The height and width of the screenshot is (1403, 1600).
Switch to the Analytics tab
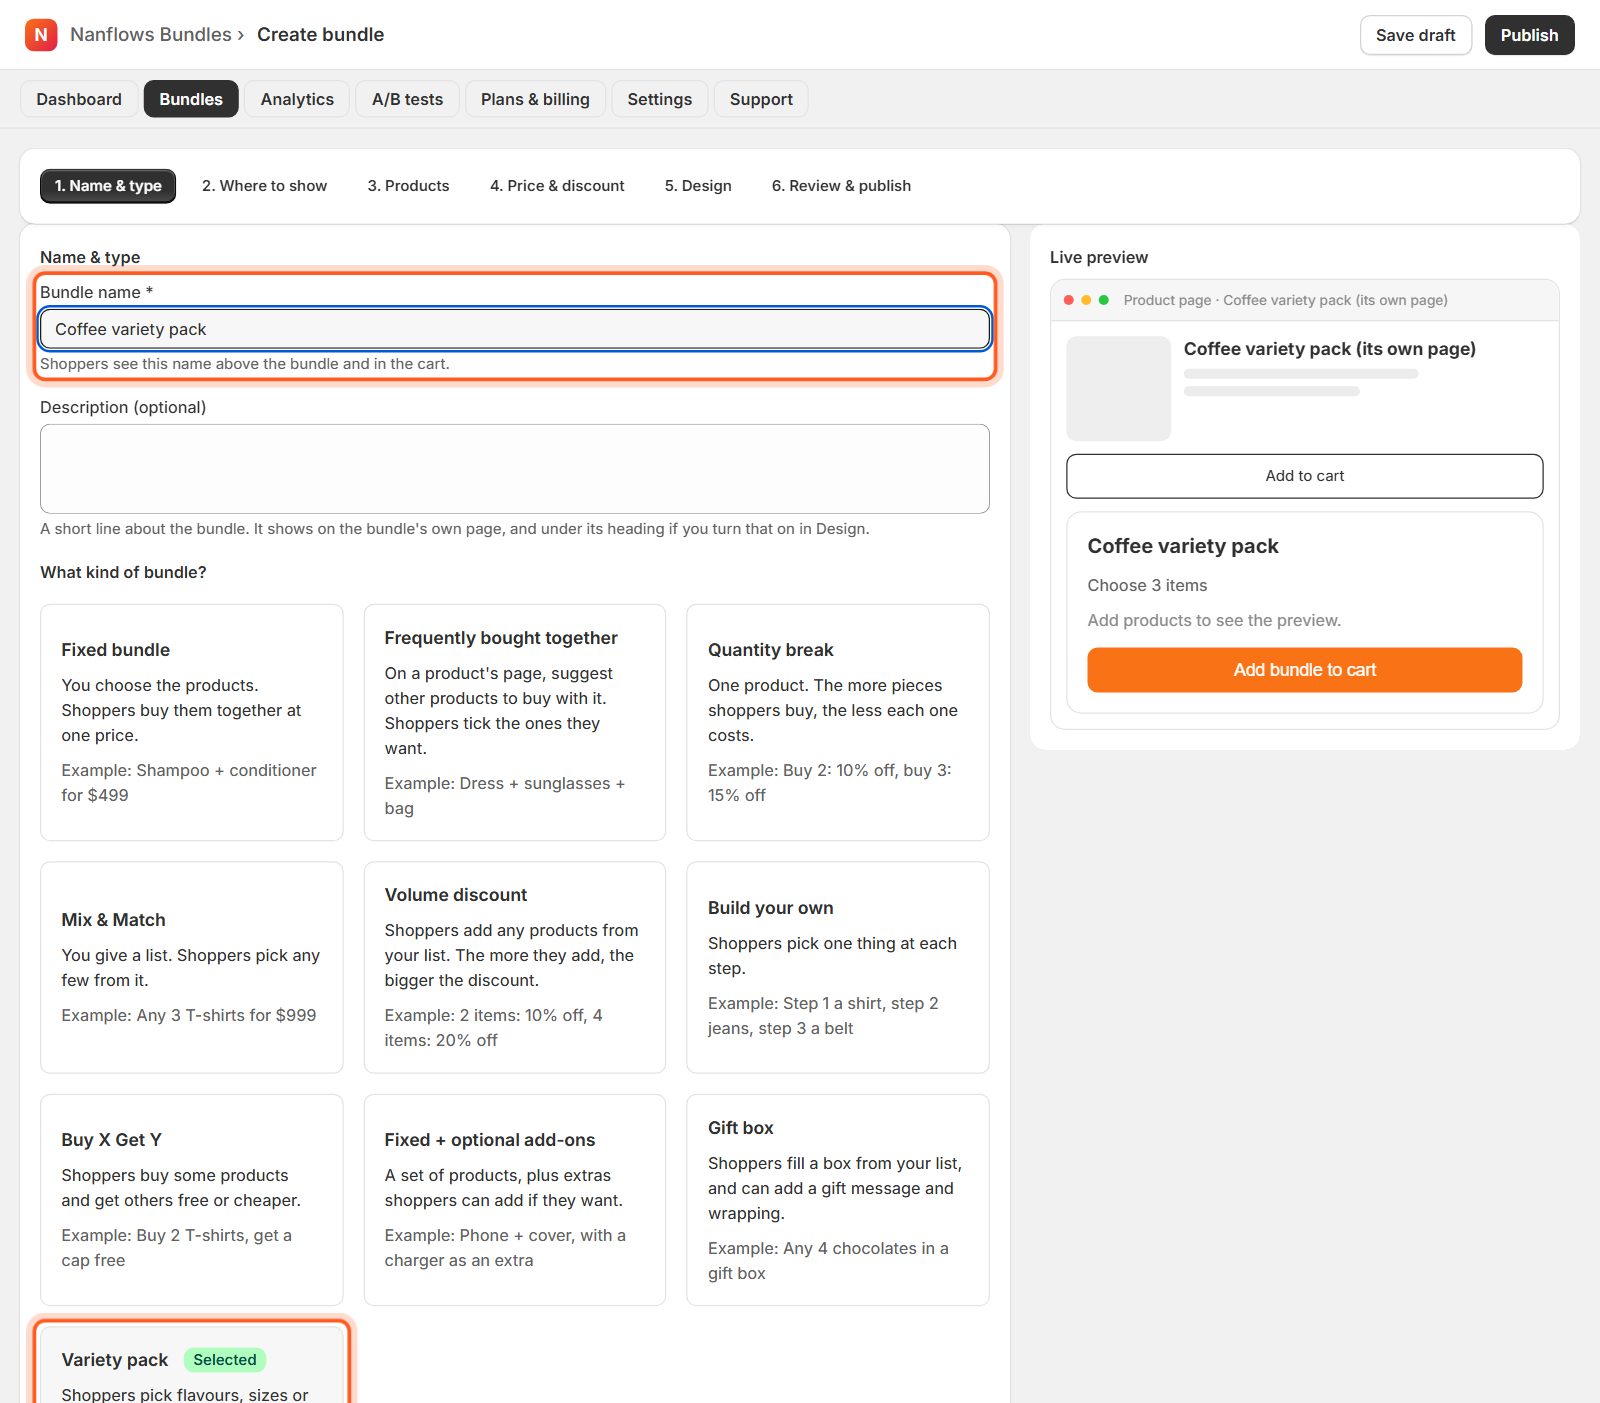(x=297, y=99)
